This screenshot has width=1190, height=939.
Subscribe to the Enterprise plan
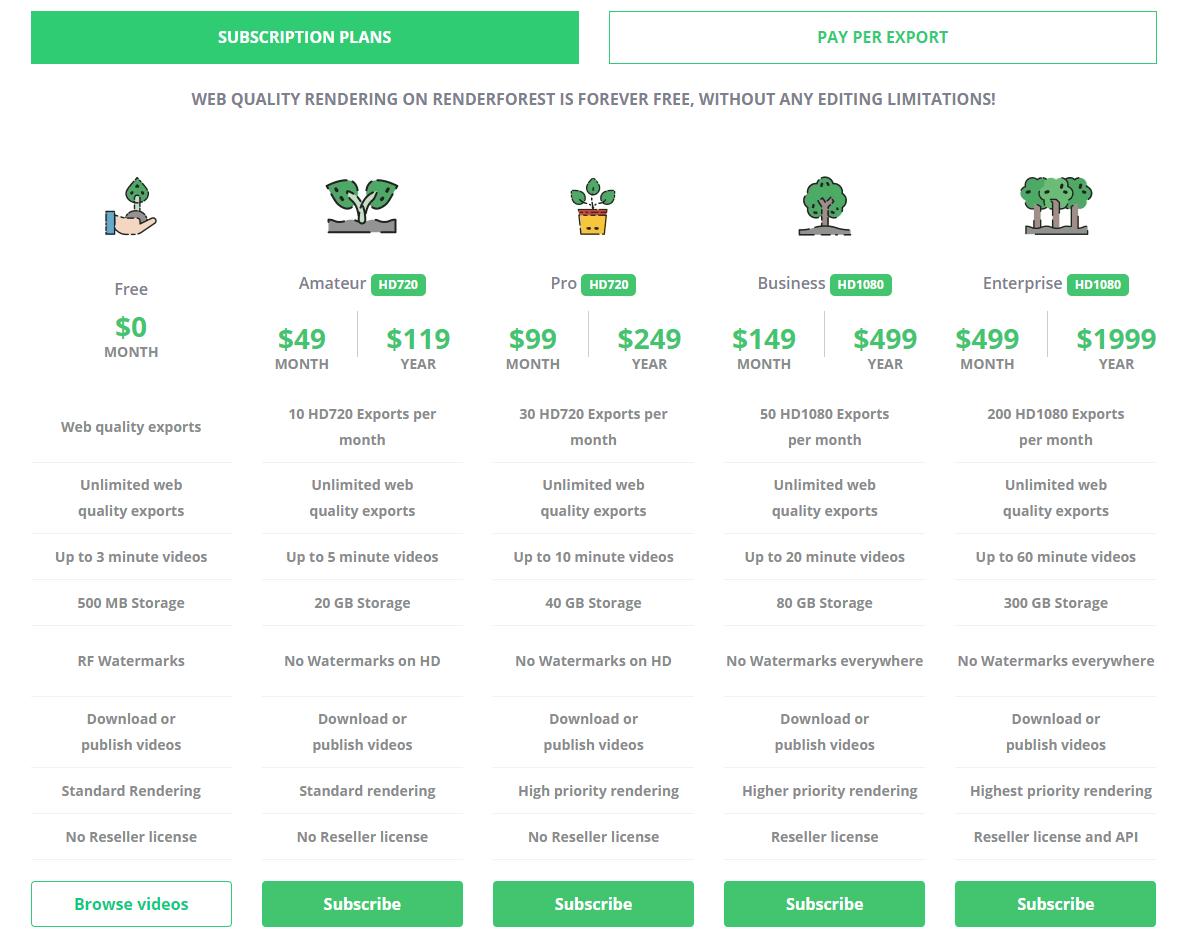pyautogui.click(x=1056, y=904)
